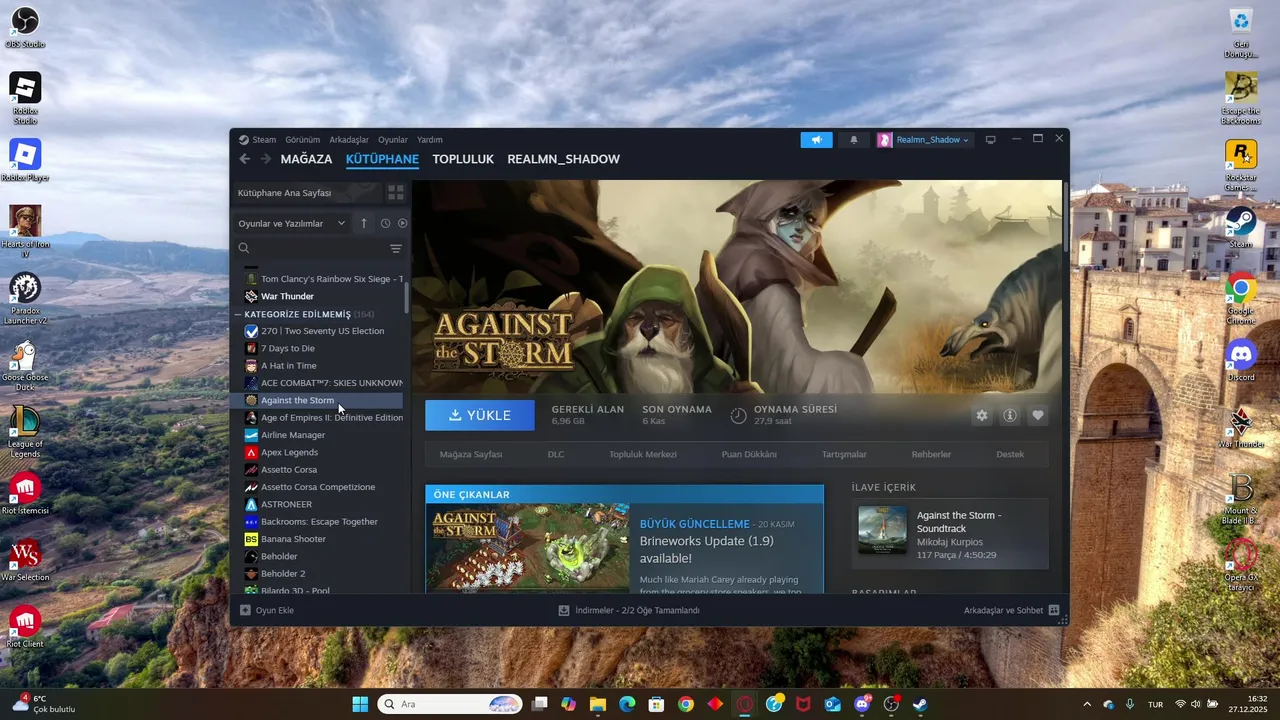This screenshot has height=720, width=1280.
Task: Open the Opera GX taskbar icon
Action: point(744,704)
